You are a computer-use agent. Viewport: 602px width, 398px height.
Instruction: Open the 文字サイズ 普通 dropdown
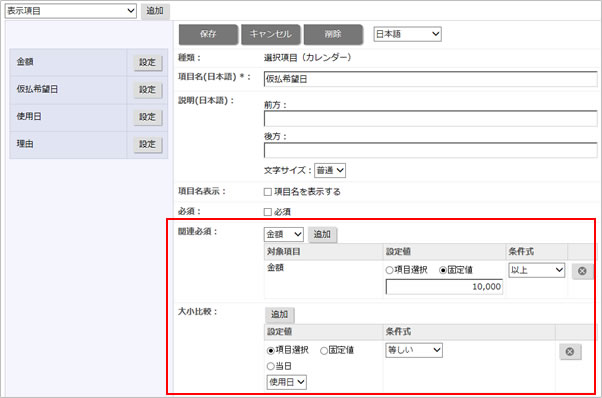coord(330,170)
